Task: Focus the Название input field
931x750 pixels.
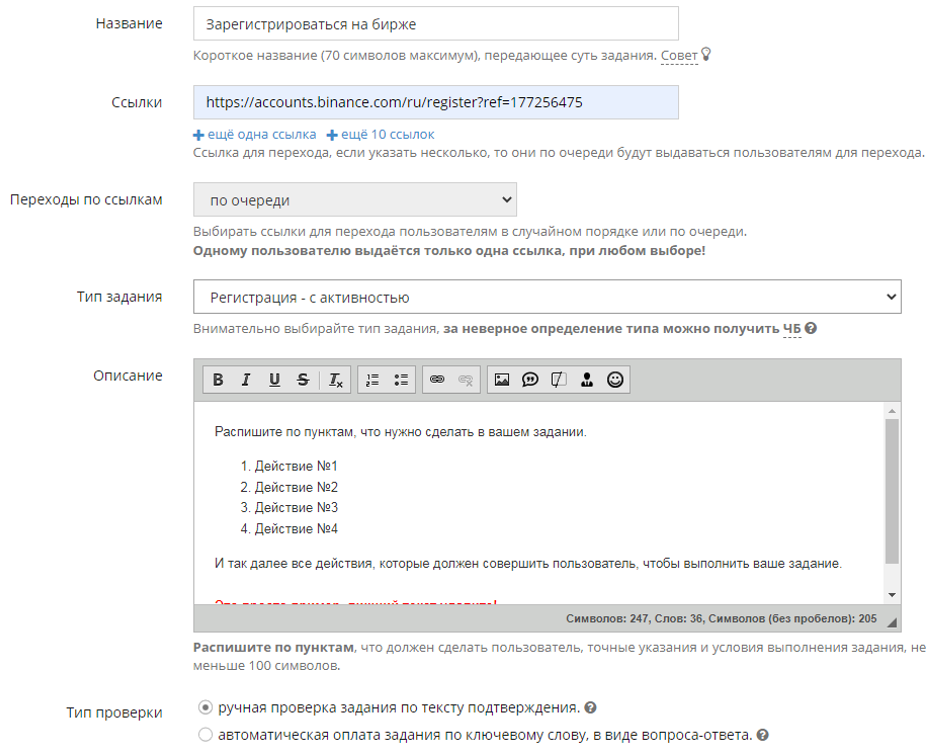Action: click(435, 24)
